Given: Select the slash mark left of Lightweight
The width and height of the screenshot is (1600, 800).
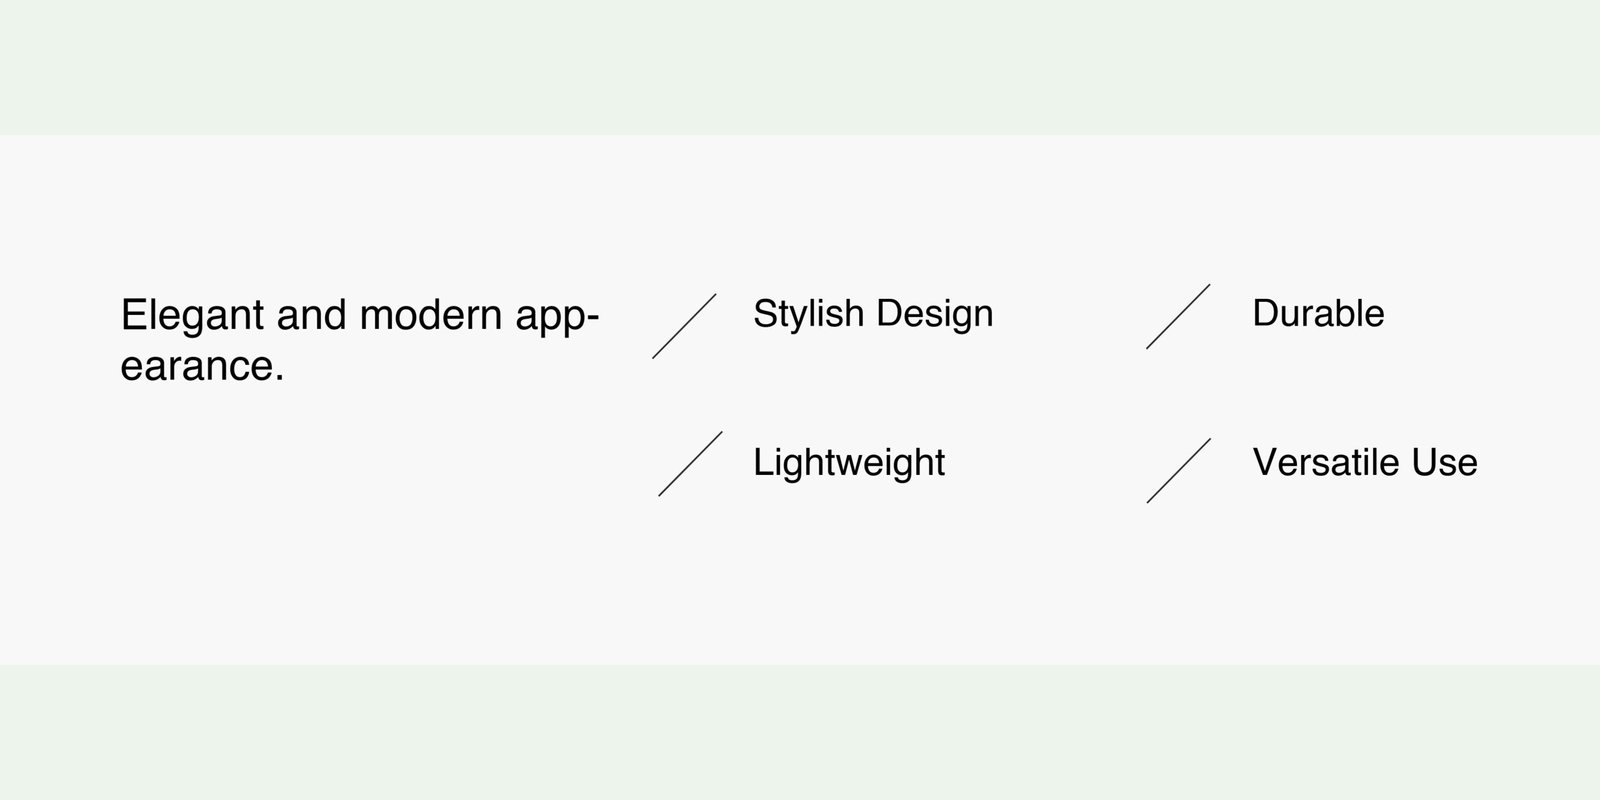Looking at the screenshot, I should click(x=690, y=464).
